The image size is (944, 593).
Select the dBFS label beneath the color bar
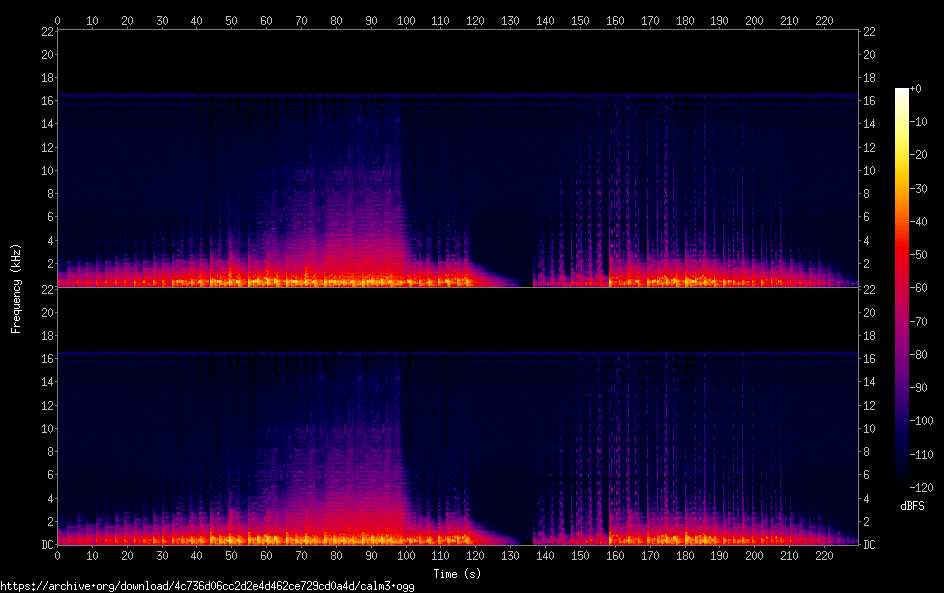(x=912, y=507)
